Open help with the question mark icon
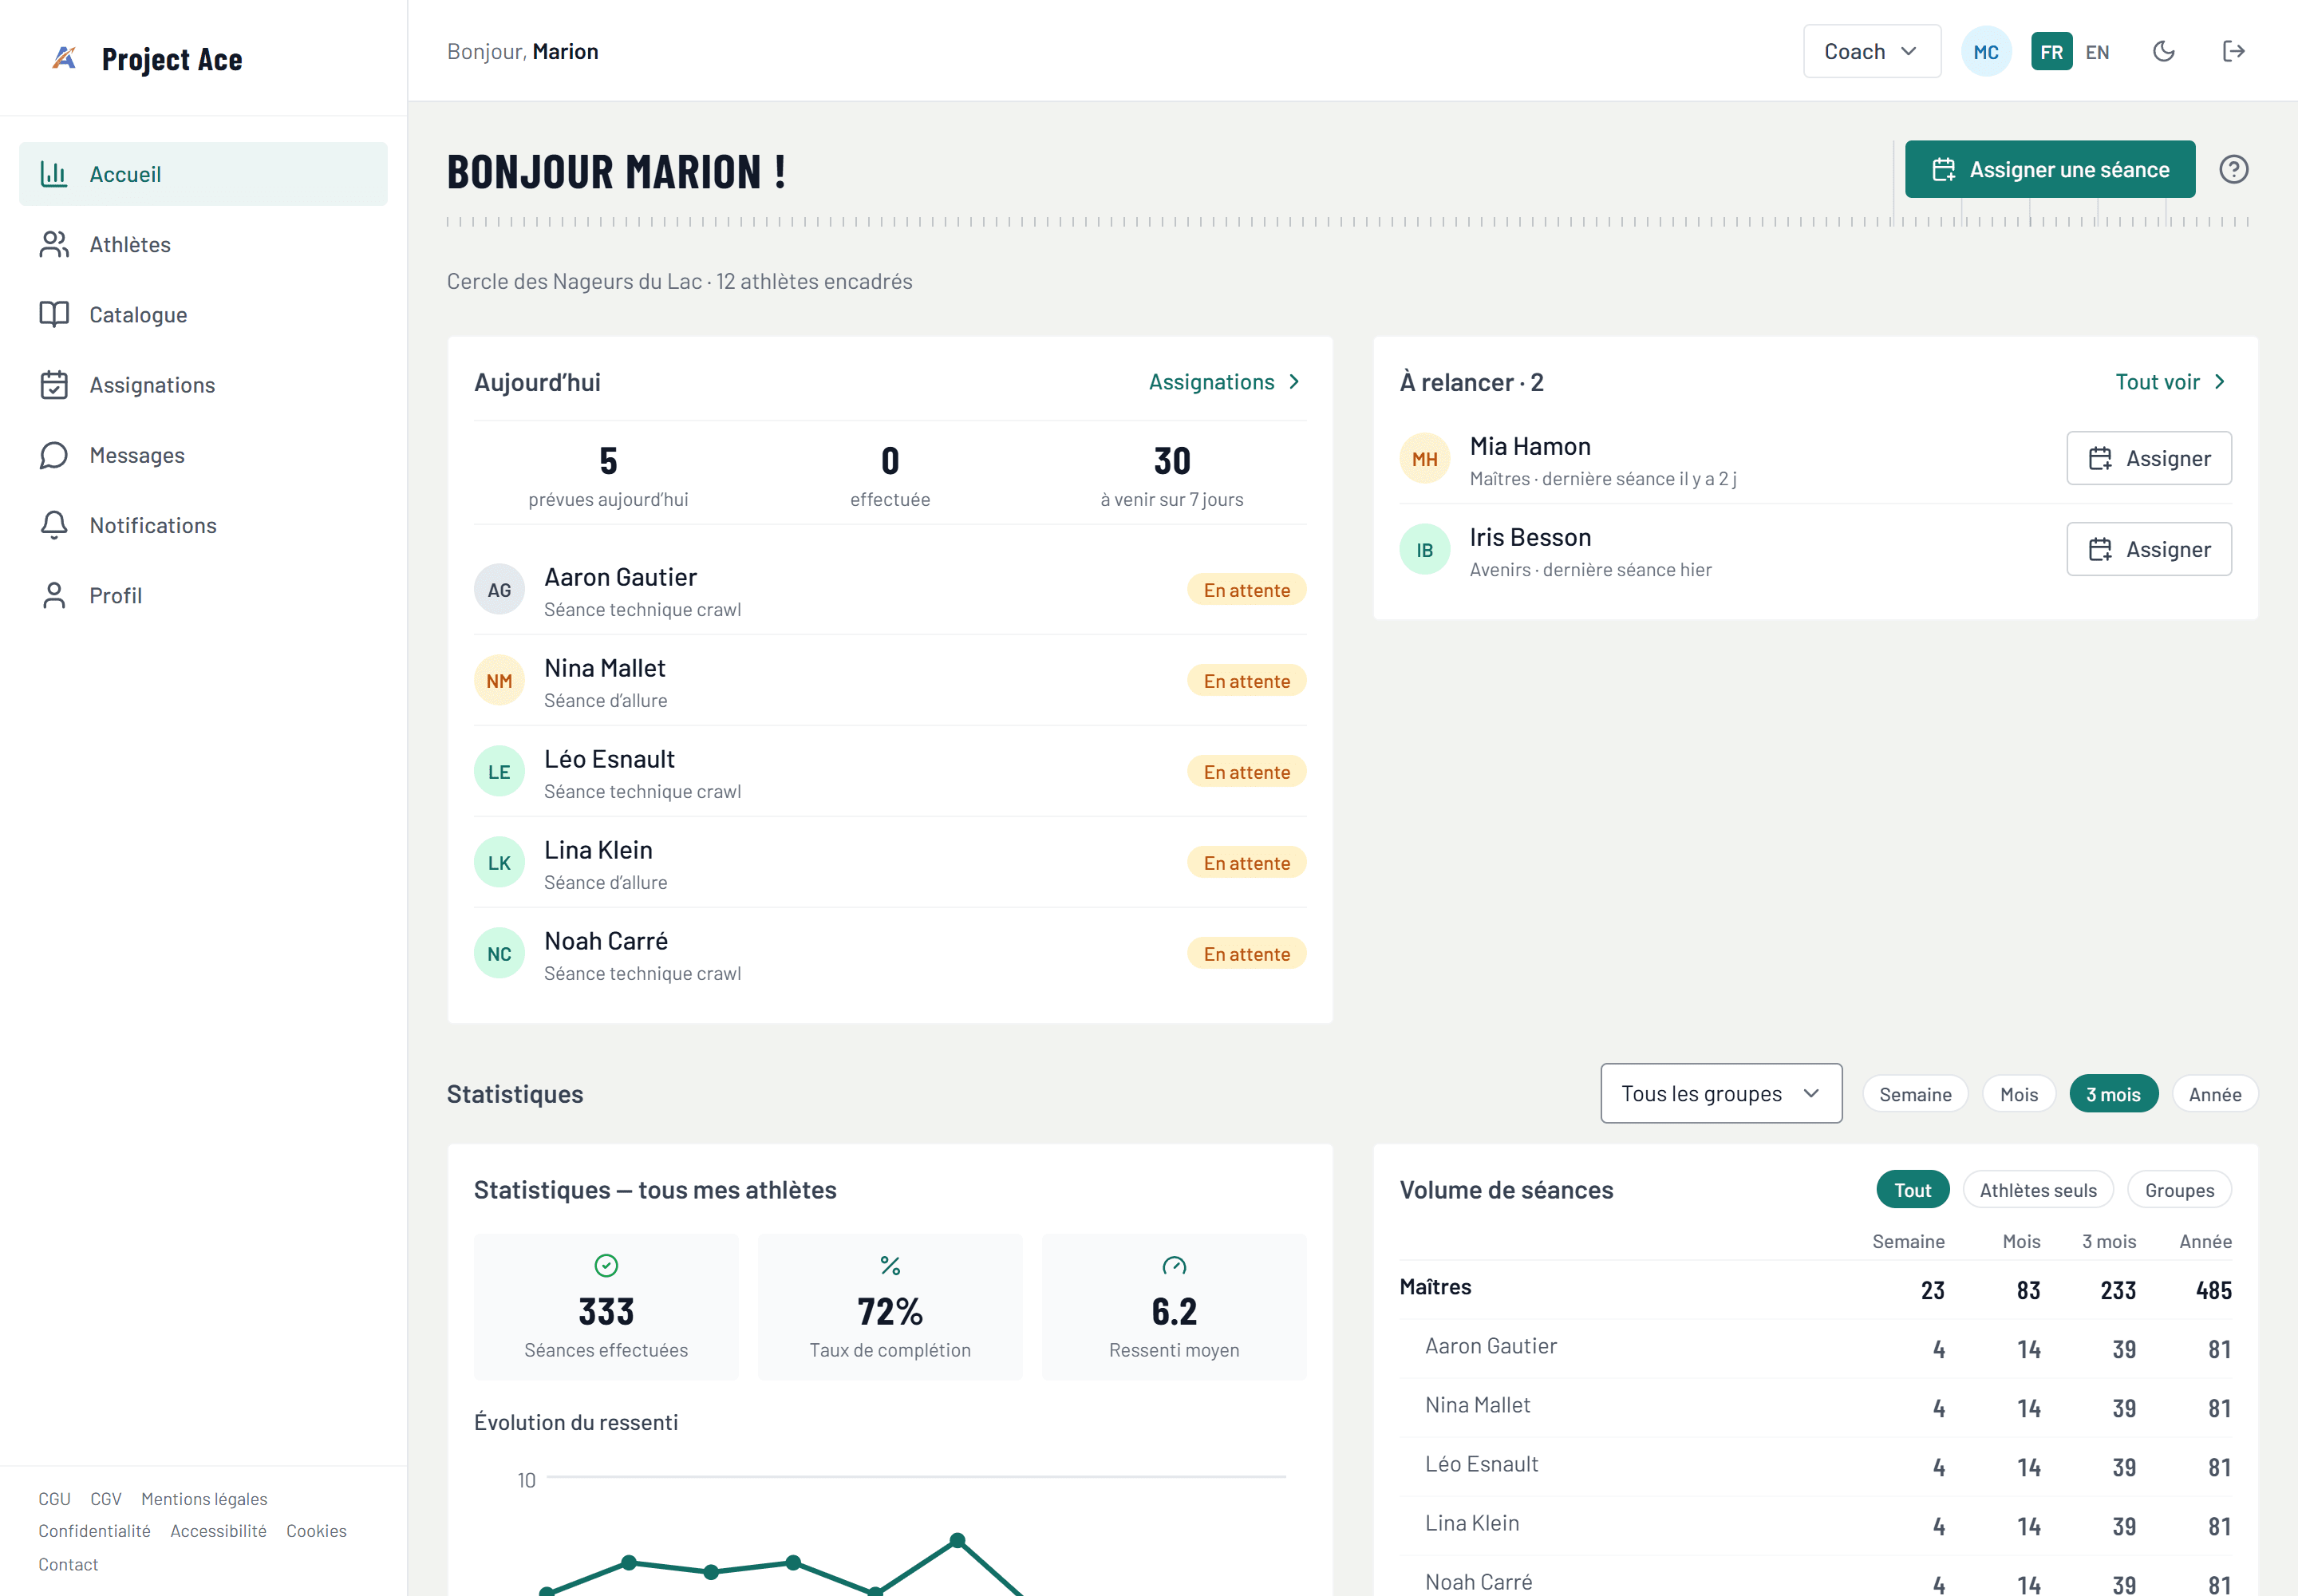 click(2234, 169)
